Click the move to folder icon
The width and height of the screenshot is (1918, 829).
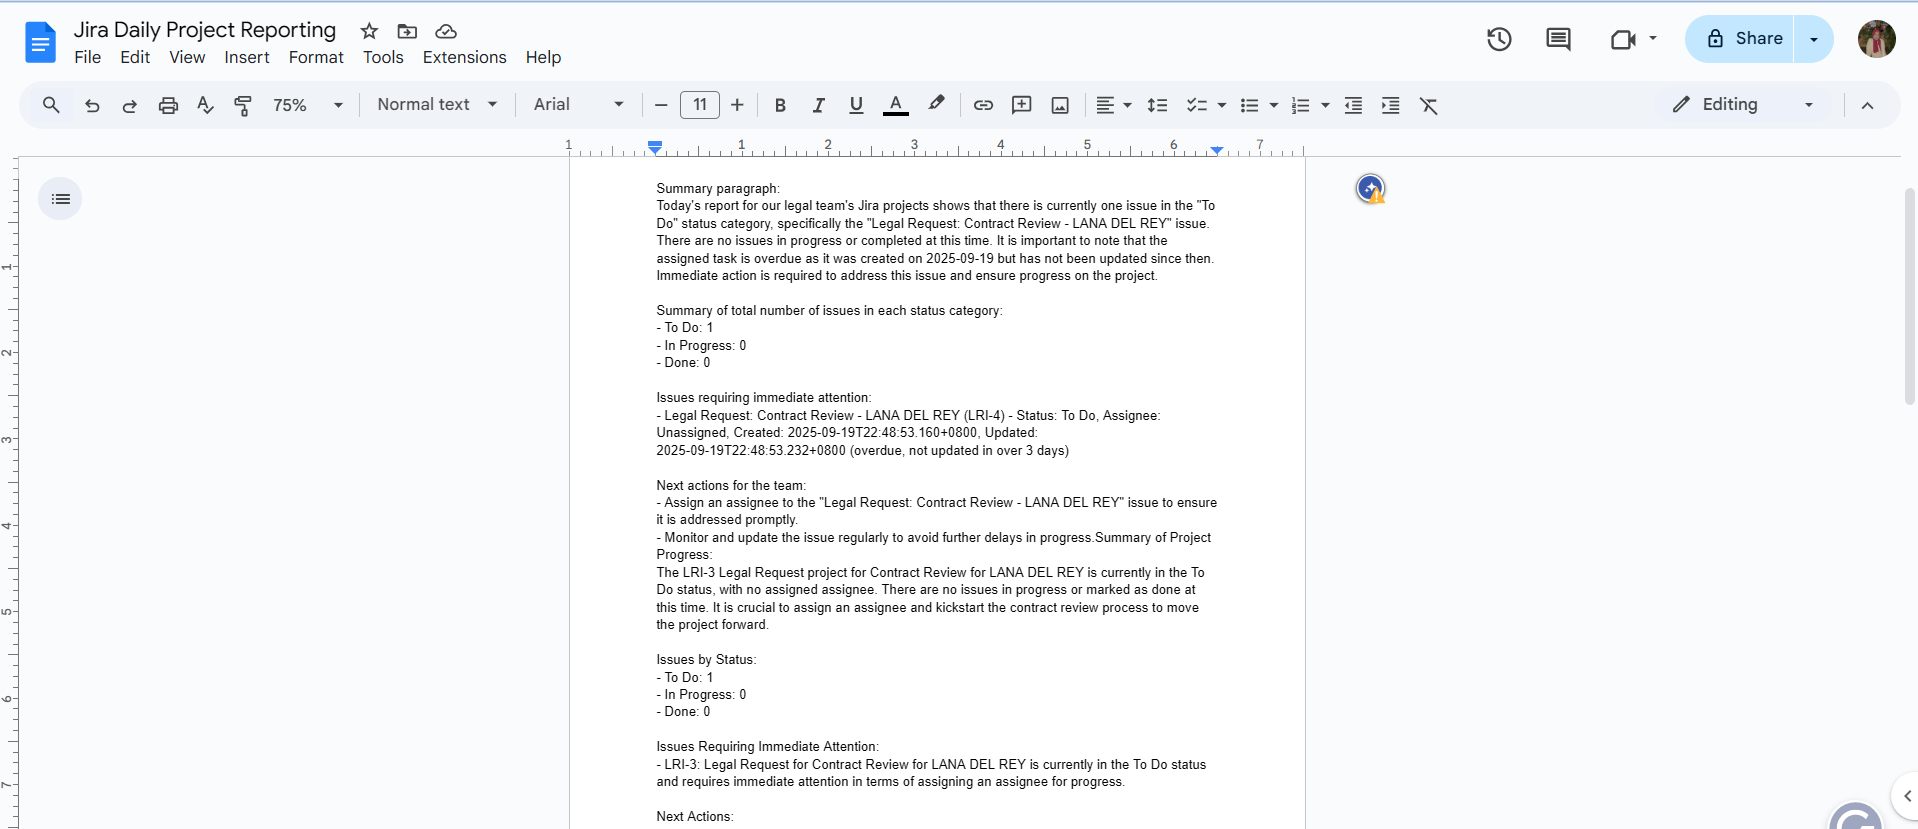coord(407,31)
